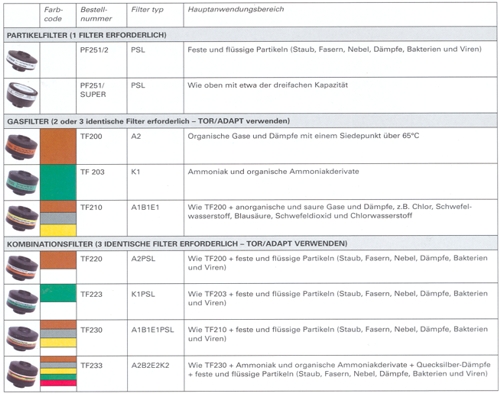Click the Hauptanwendungsbereich column header
Viewport: 500px width, 394px height.
tap(236, 9)
